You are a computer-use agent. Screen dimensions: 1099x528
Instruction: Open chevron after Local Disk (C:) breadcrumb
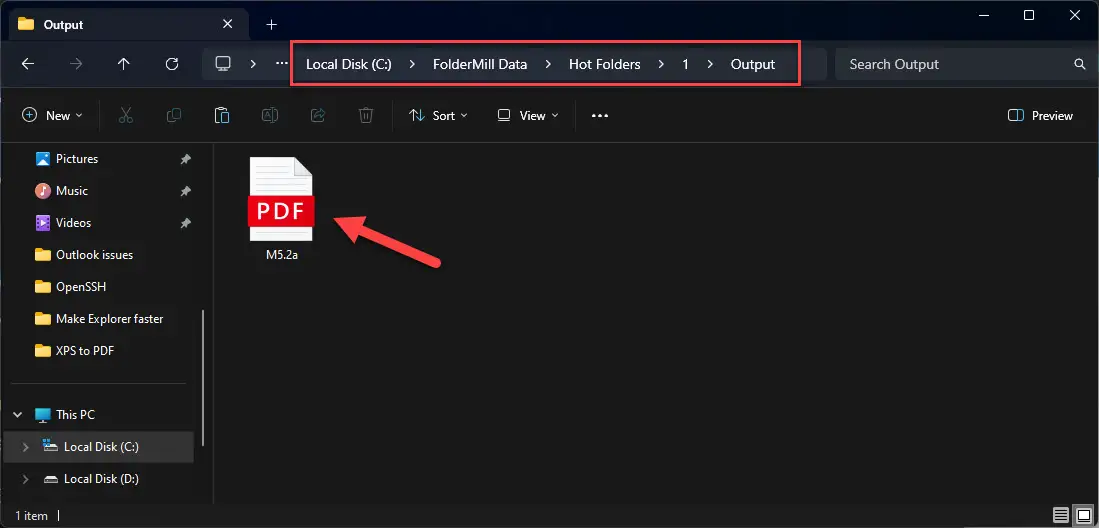412,64
